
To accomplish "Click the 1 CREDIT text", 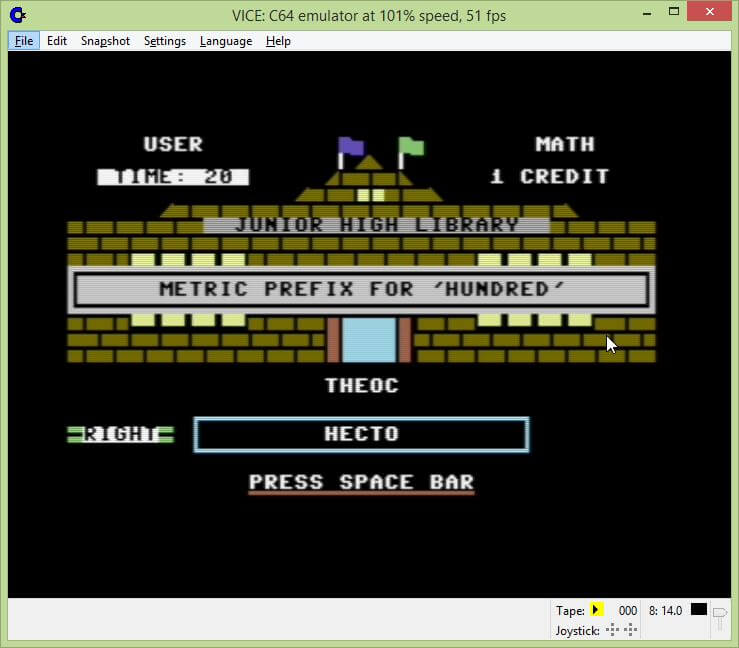I will point(550,177).
